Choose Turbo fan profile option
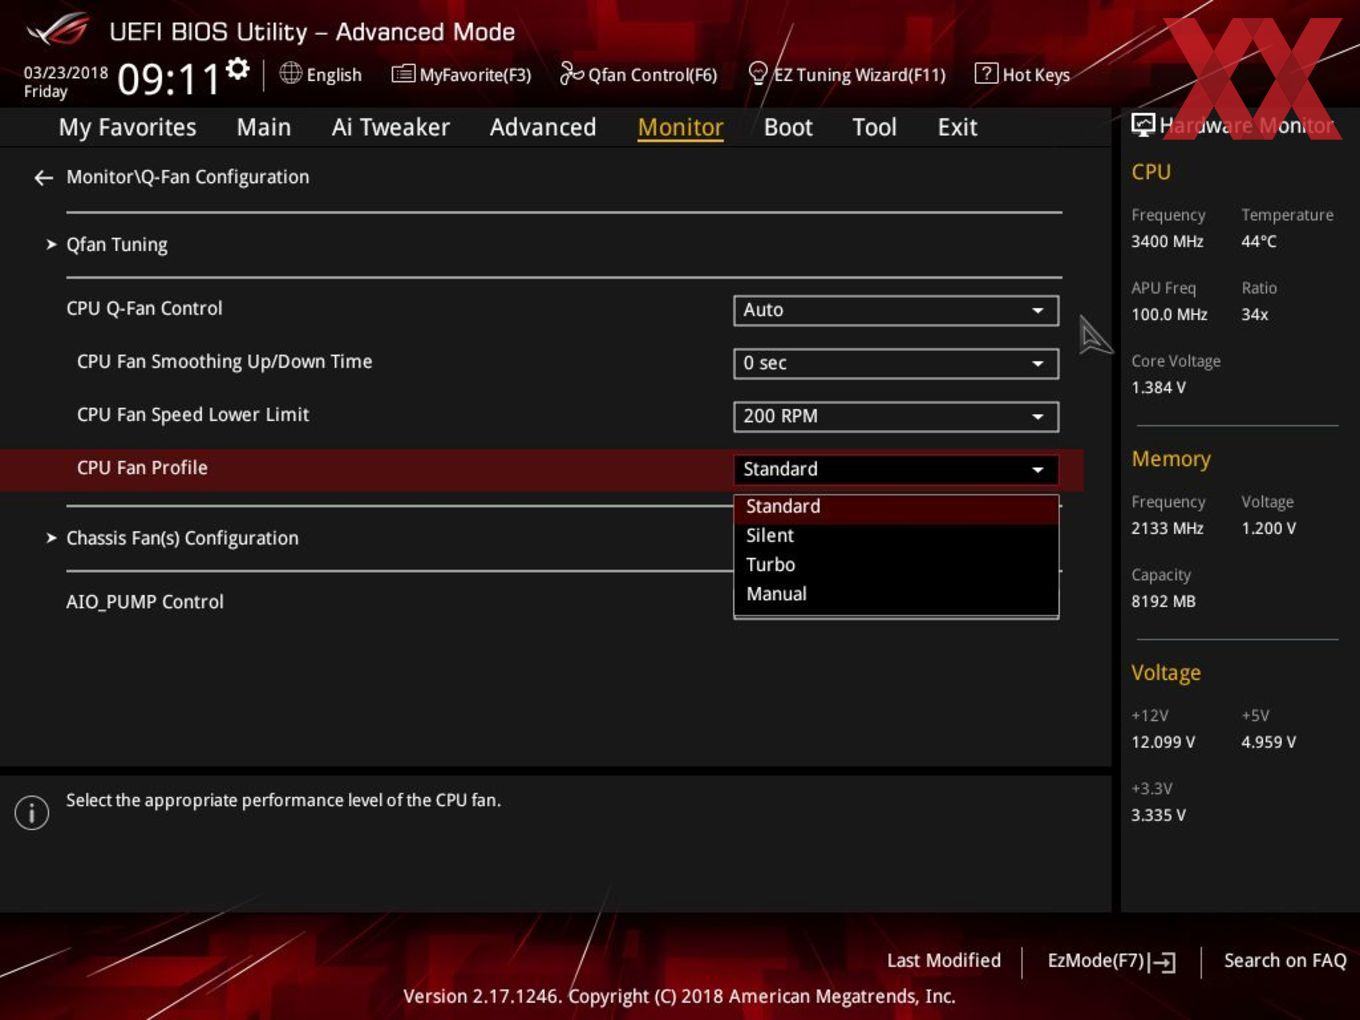The height and width of the screenshot is (1020, 1360). click(896, 565)
